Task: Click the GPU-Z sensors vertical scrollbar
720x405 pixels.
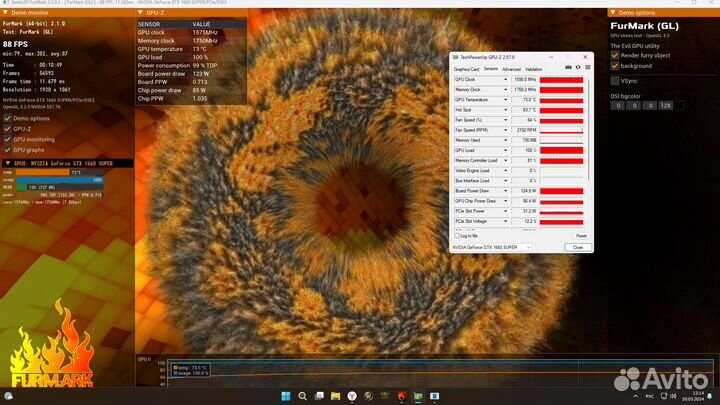Action: pos(588,129)
